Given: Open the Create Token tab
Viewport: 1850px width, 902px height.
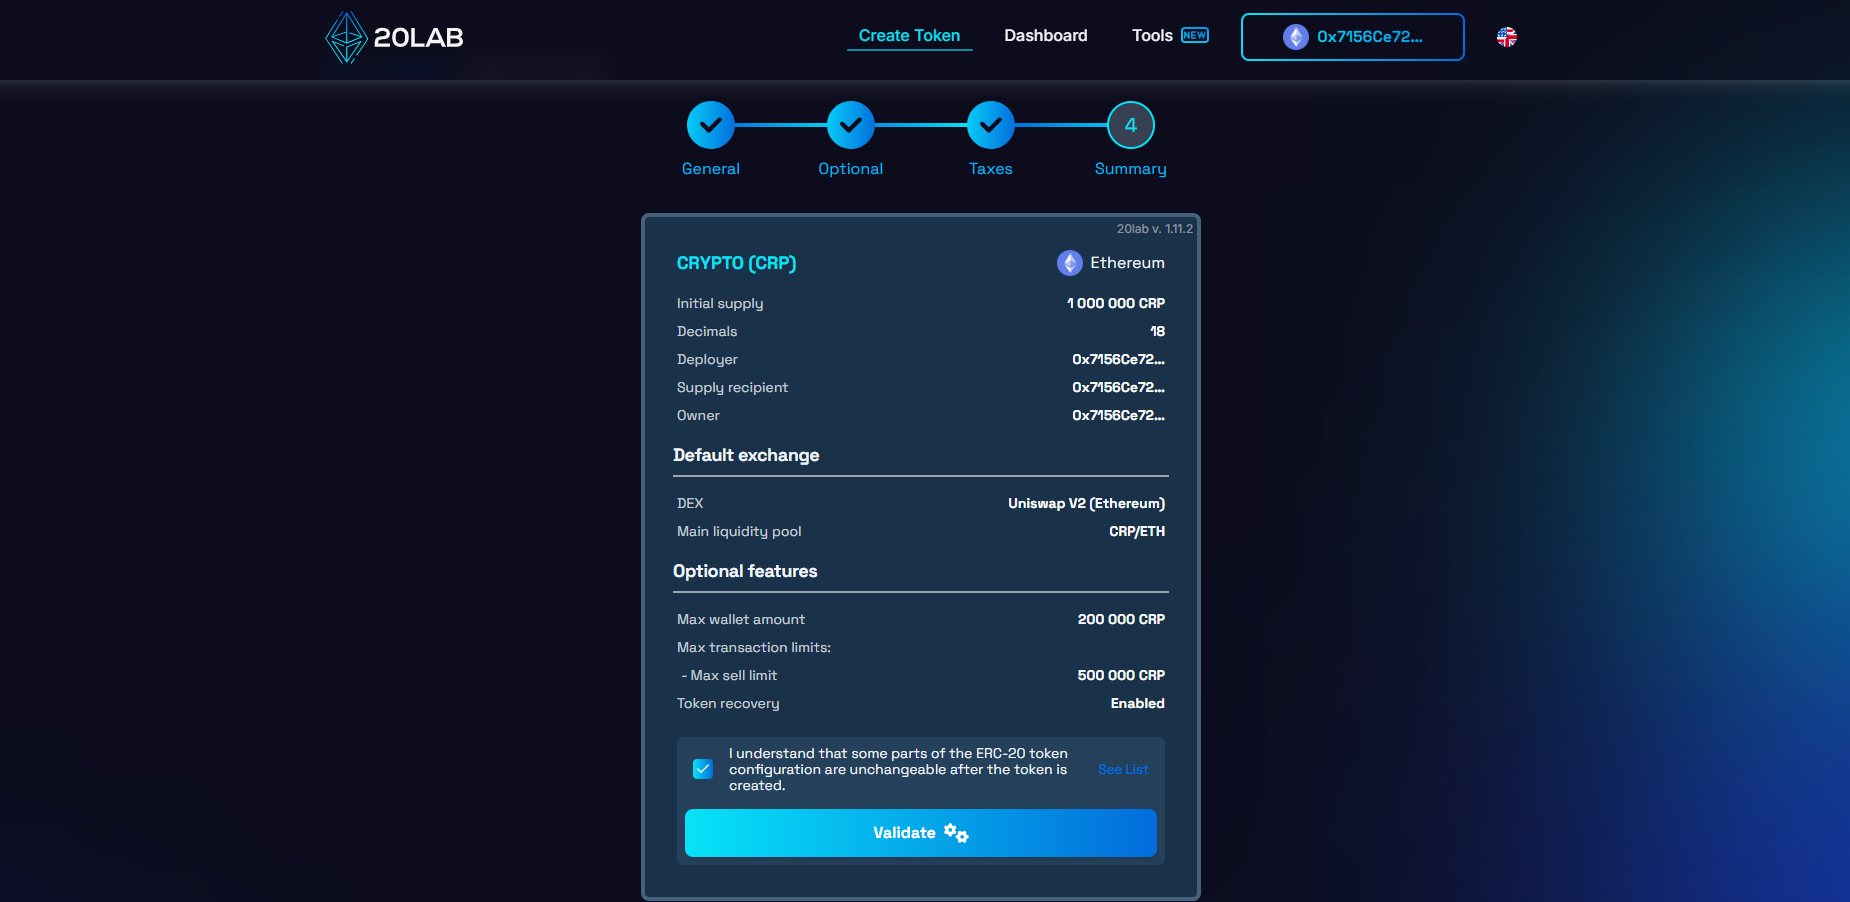Looking at the screenshot, I should 909,36.
